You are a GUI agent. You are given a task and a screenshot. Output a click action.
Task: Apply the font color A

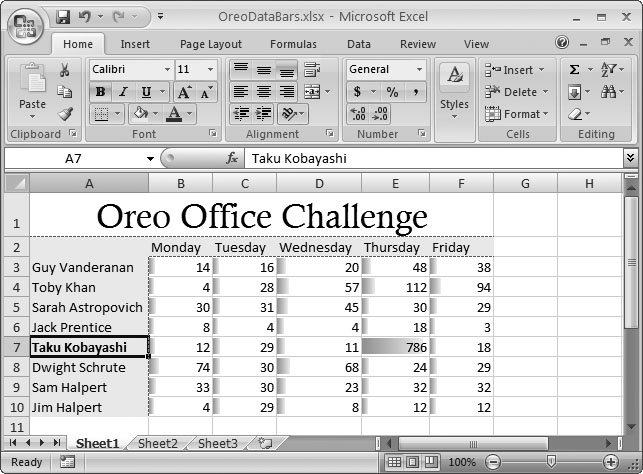(x=174, y=114)
